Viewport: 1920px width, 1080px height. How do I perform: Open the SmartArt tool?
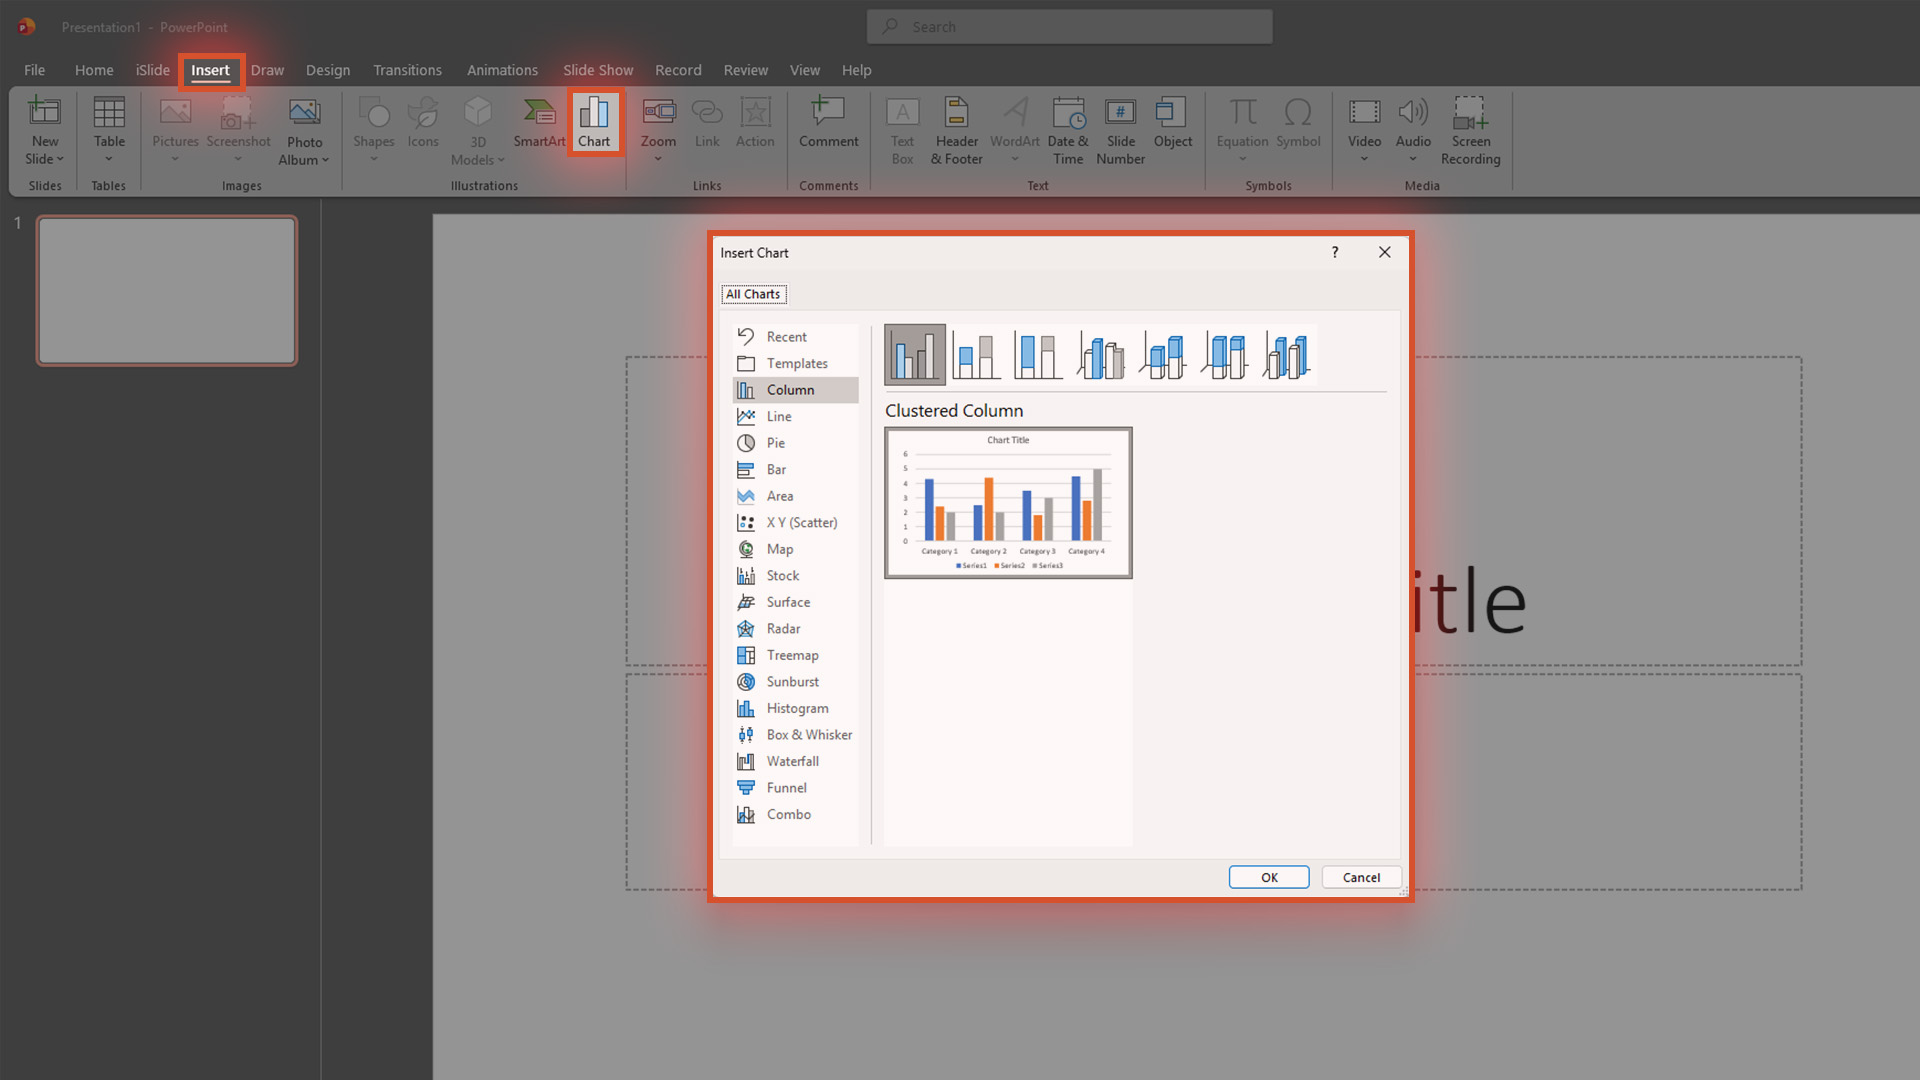(x=539, y=122)
